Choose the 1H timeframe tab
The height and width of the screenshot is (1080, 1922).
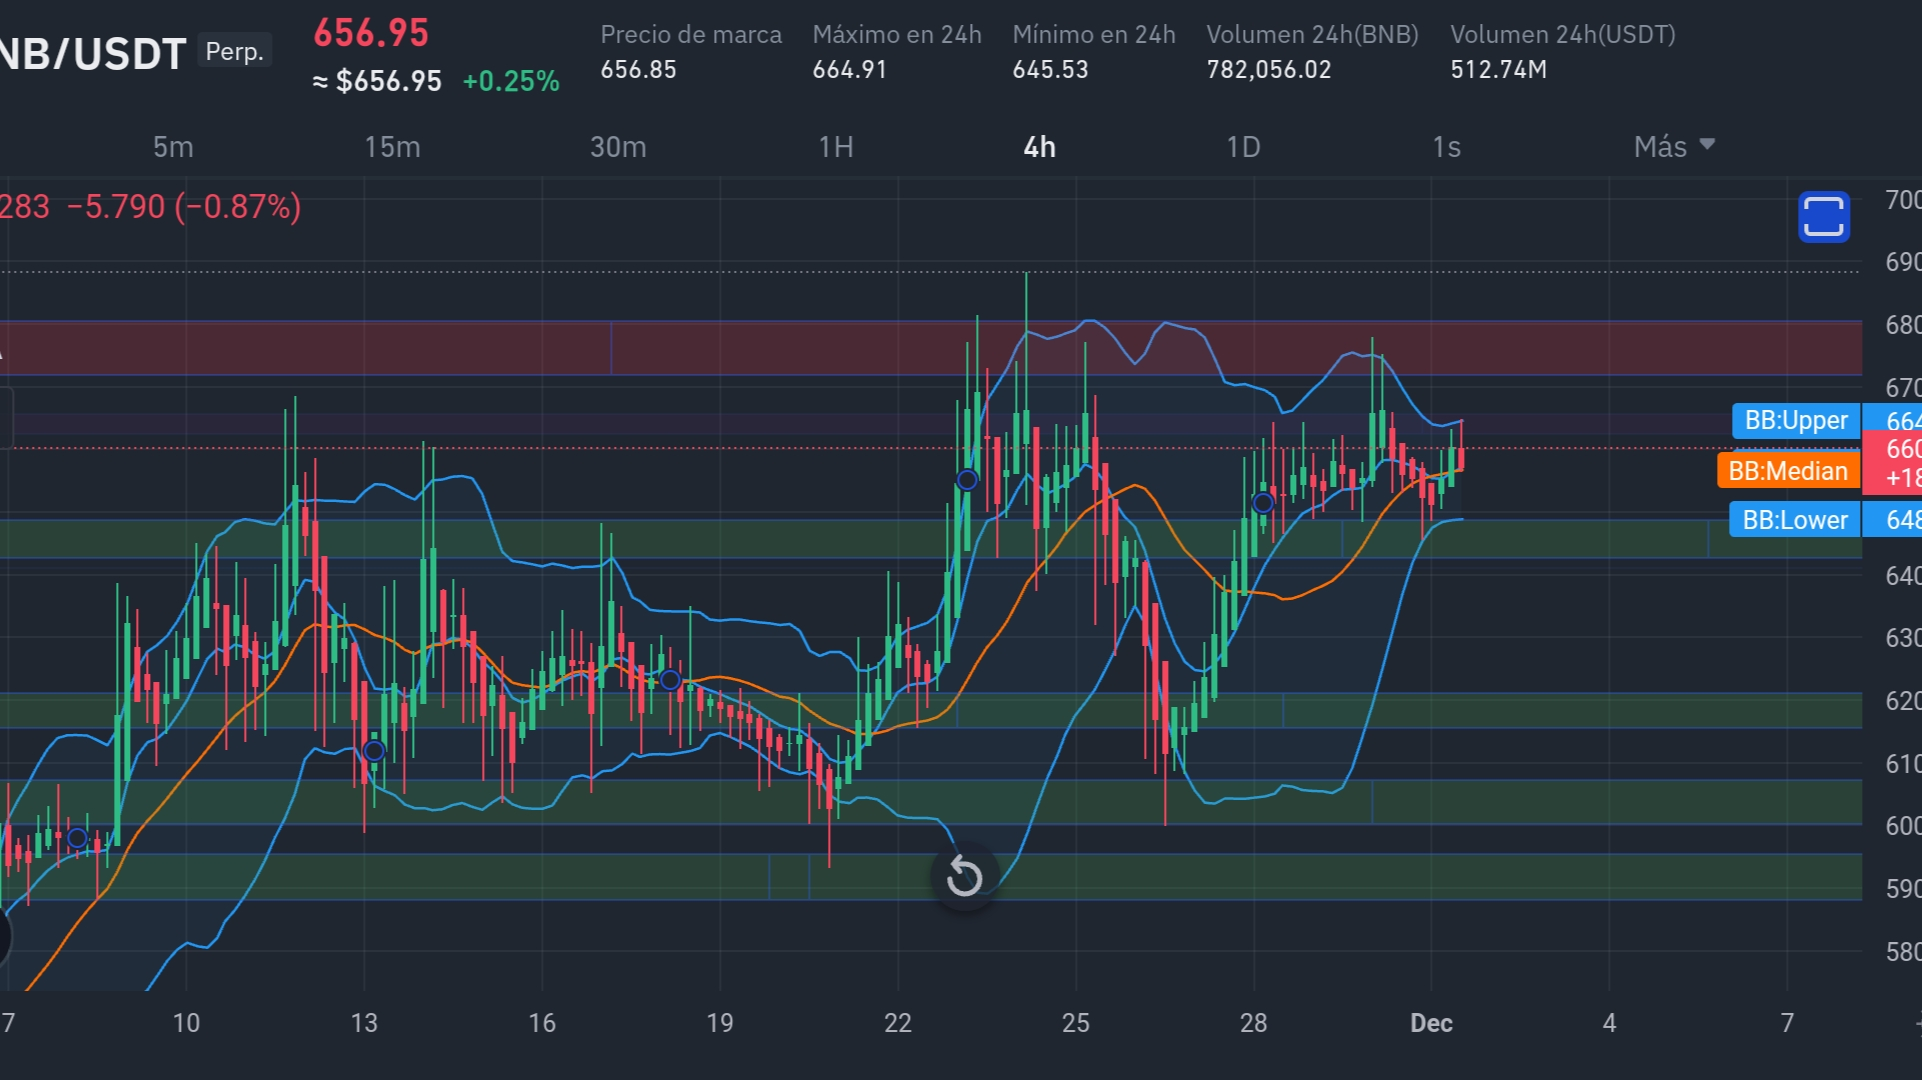836,147
